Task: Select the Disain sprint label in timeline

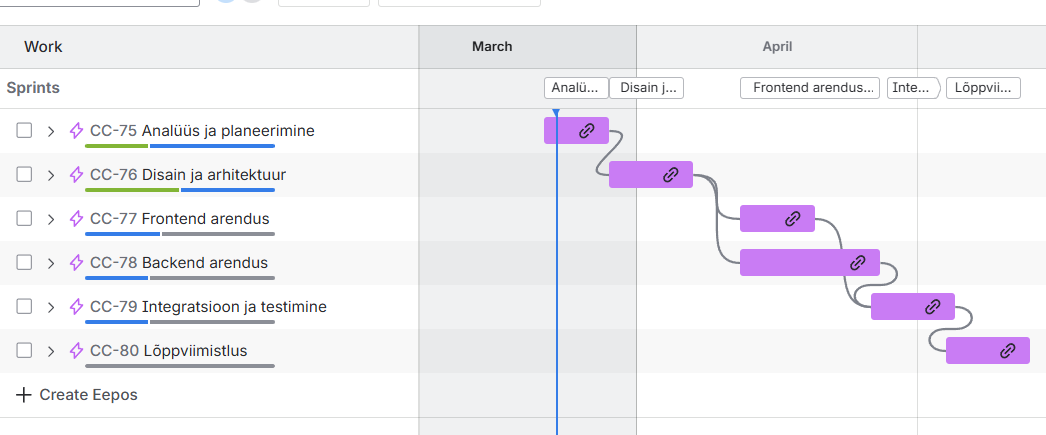Action: pyautogui.click(x=646, y=88)
